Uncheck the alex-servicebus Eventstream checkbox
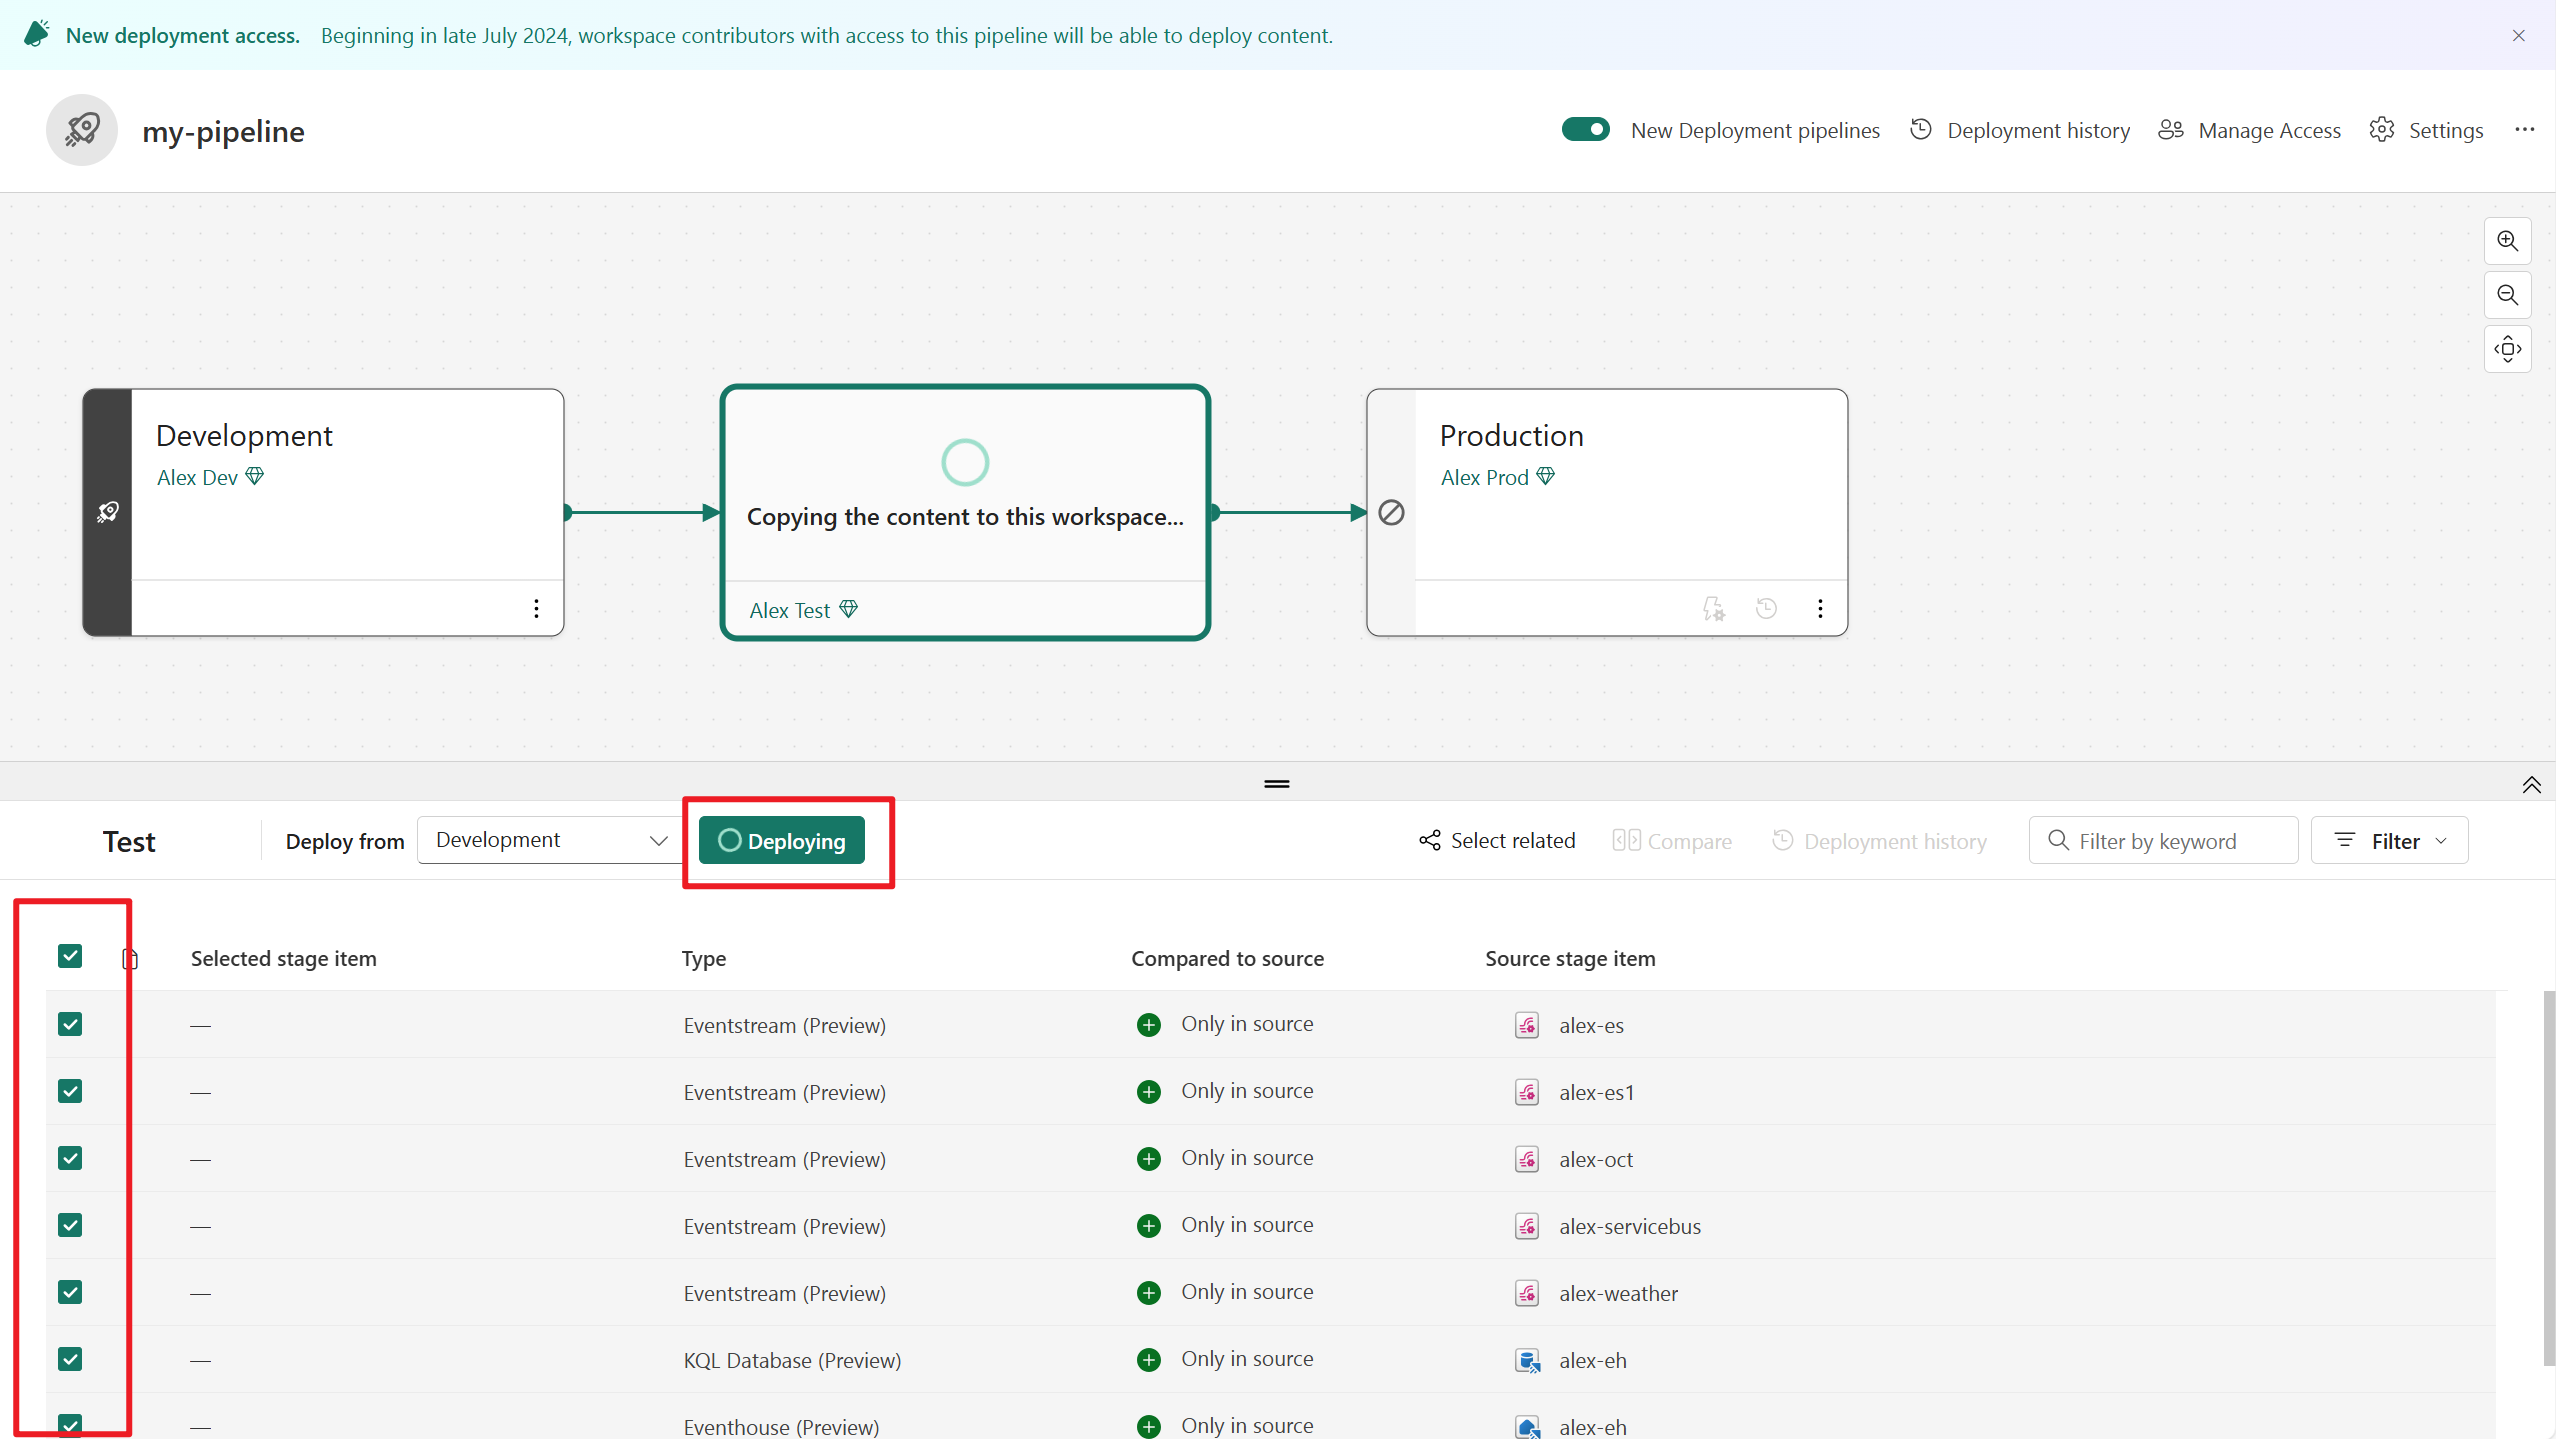 tap(70, 1223)
